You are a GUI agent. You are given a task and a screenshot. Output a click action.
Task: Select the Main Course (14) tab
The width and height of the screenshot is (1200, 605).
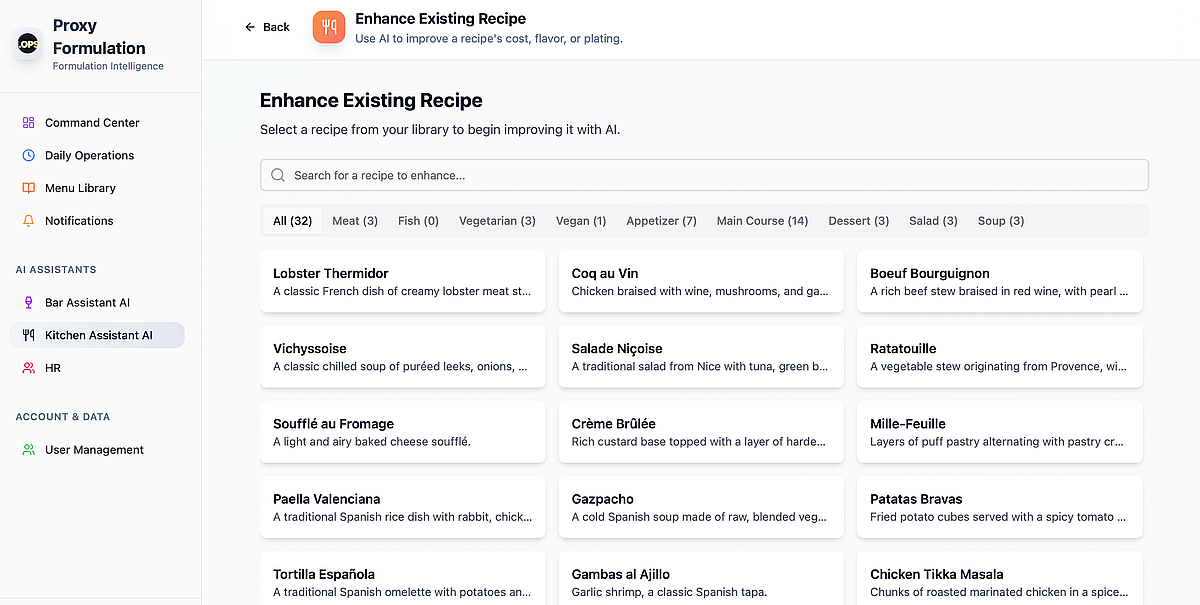coord(762,221)
